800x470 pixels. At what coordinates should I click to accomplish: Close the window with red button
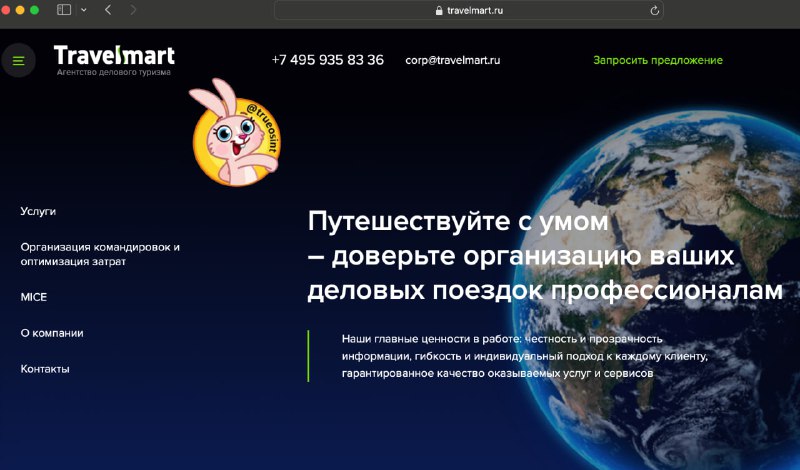[x=6, y=10]
